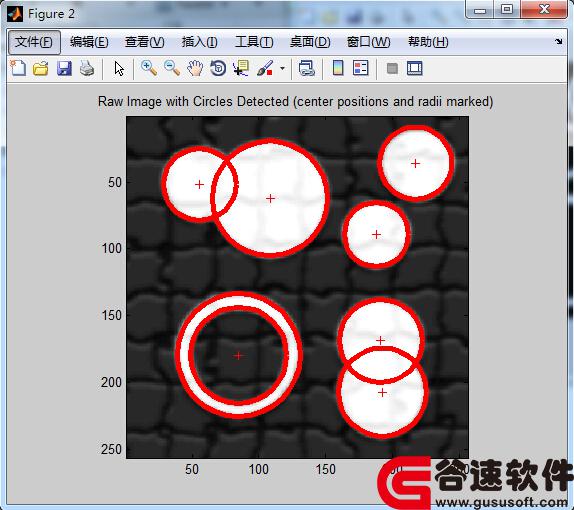Activate the Zoom Out magnifier tool
Image resolution: width=574 pixels, height=510 pixels.
172,68
